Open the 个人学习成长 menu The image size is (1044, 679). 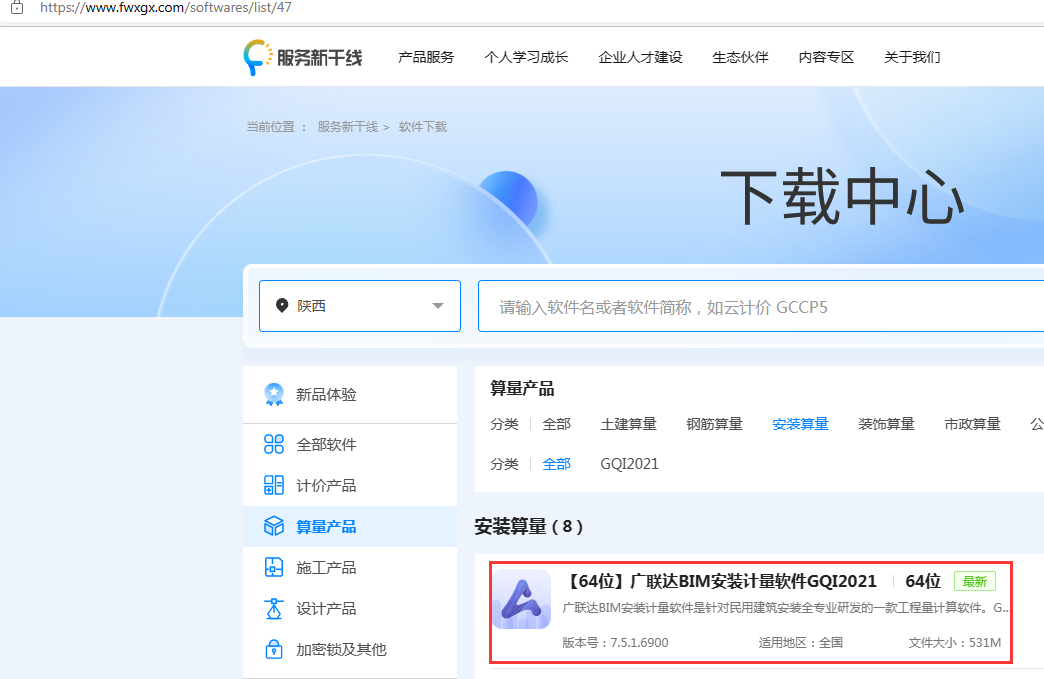coord(526,57)
